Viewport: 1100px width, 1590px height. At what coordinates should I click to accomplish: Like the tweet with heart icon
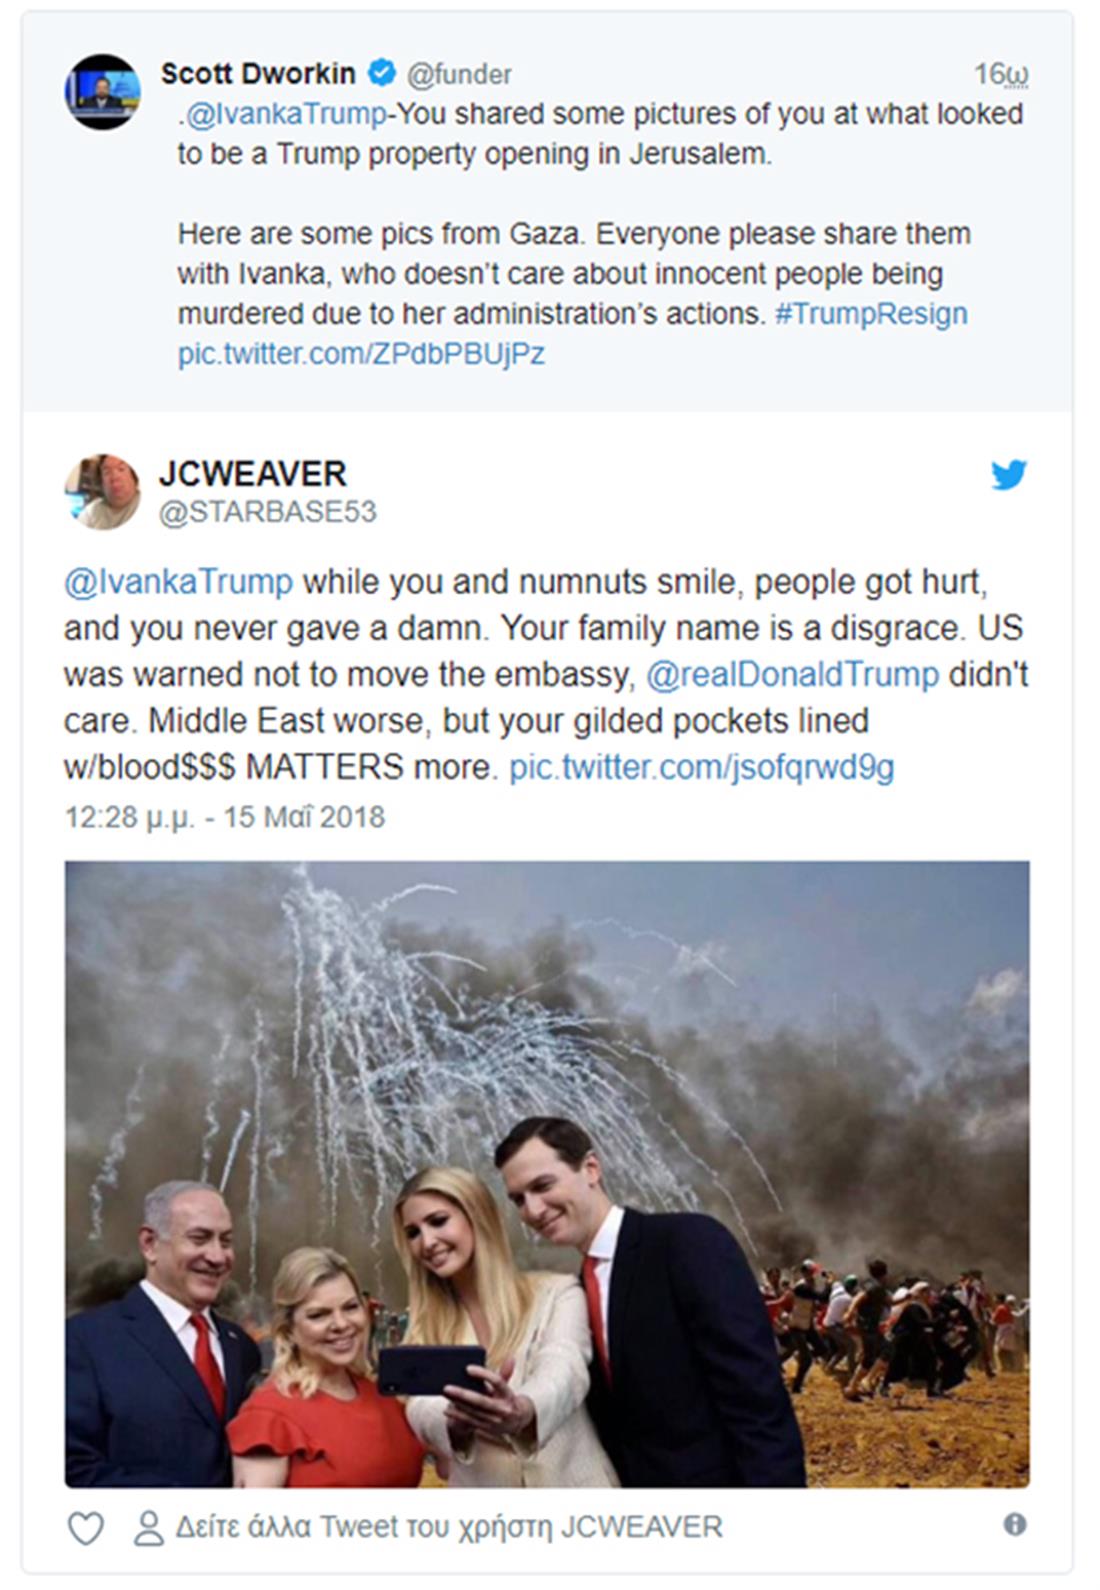85,1528
